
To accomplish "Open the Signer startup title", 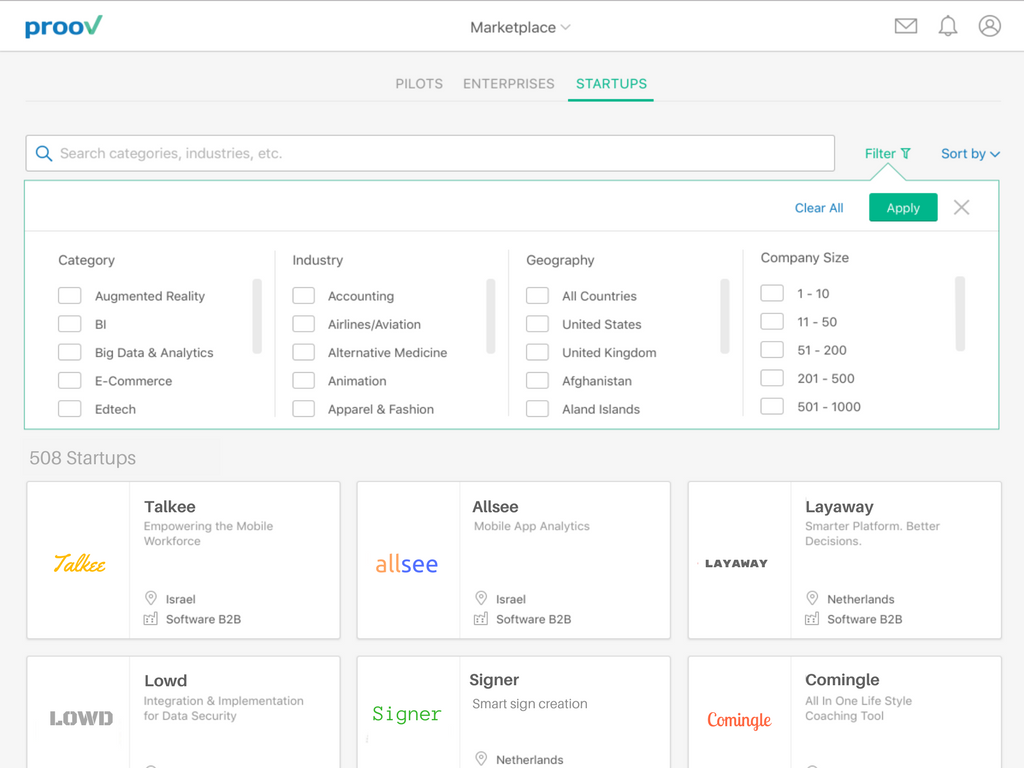I will (494, 680).
